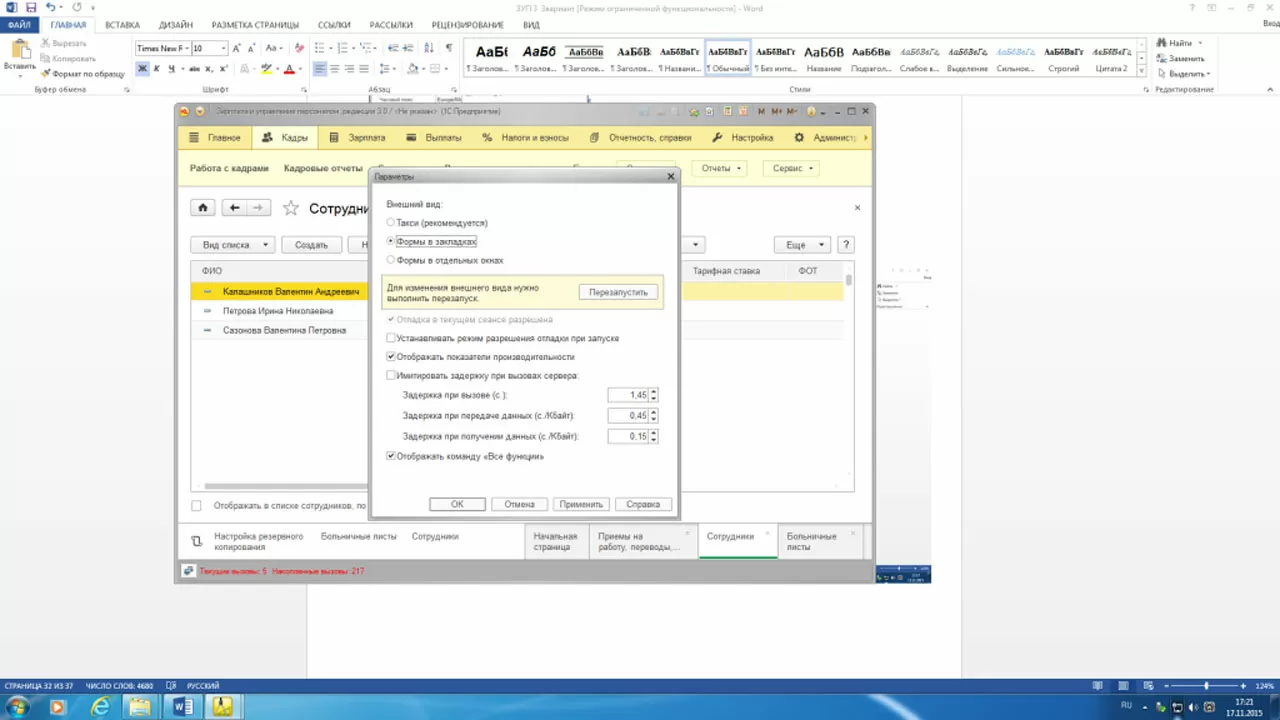Launch Internet Explorer from the taskbar
Image resolution: width=1280 pixels, height=720 pixels.
click(100, 707)
